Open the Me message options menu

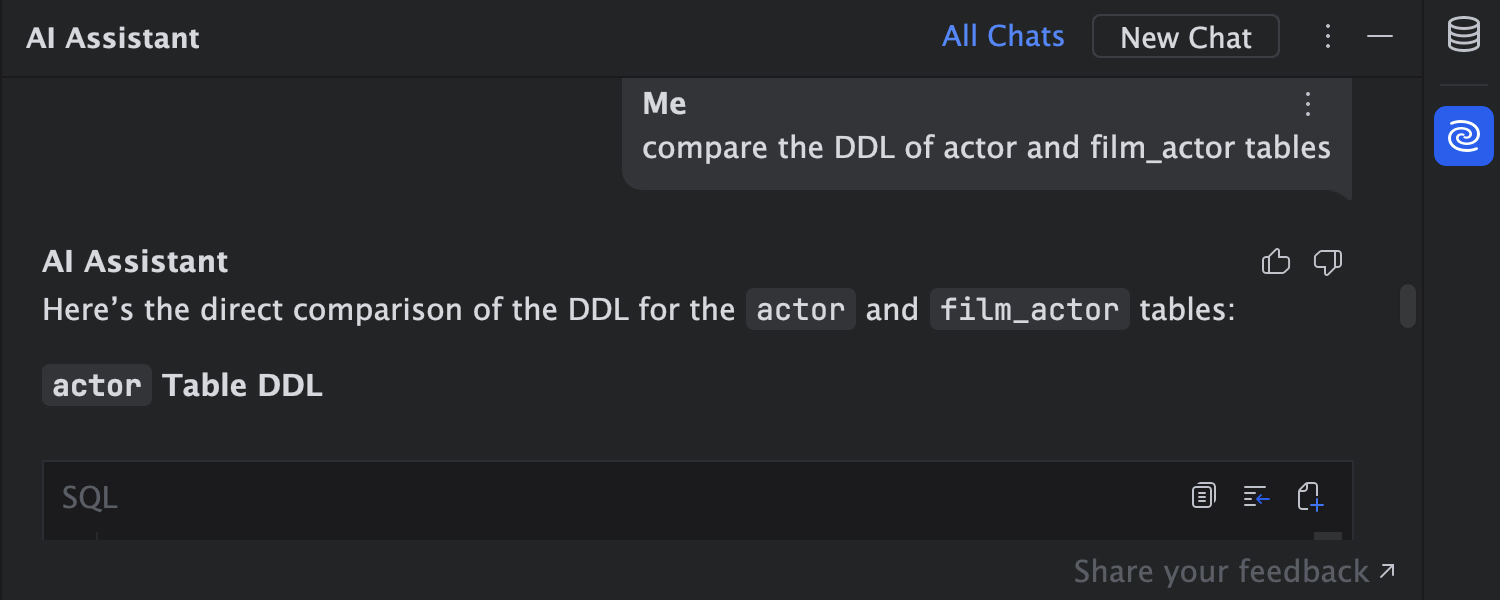(1307, 104)
